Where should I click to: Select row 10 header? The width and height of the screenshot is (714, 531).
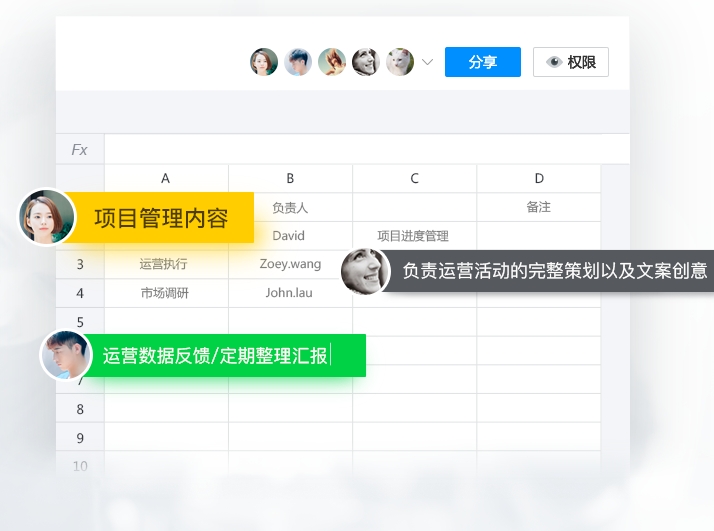click(80, 466)
